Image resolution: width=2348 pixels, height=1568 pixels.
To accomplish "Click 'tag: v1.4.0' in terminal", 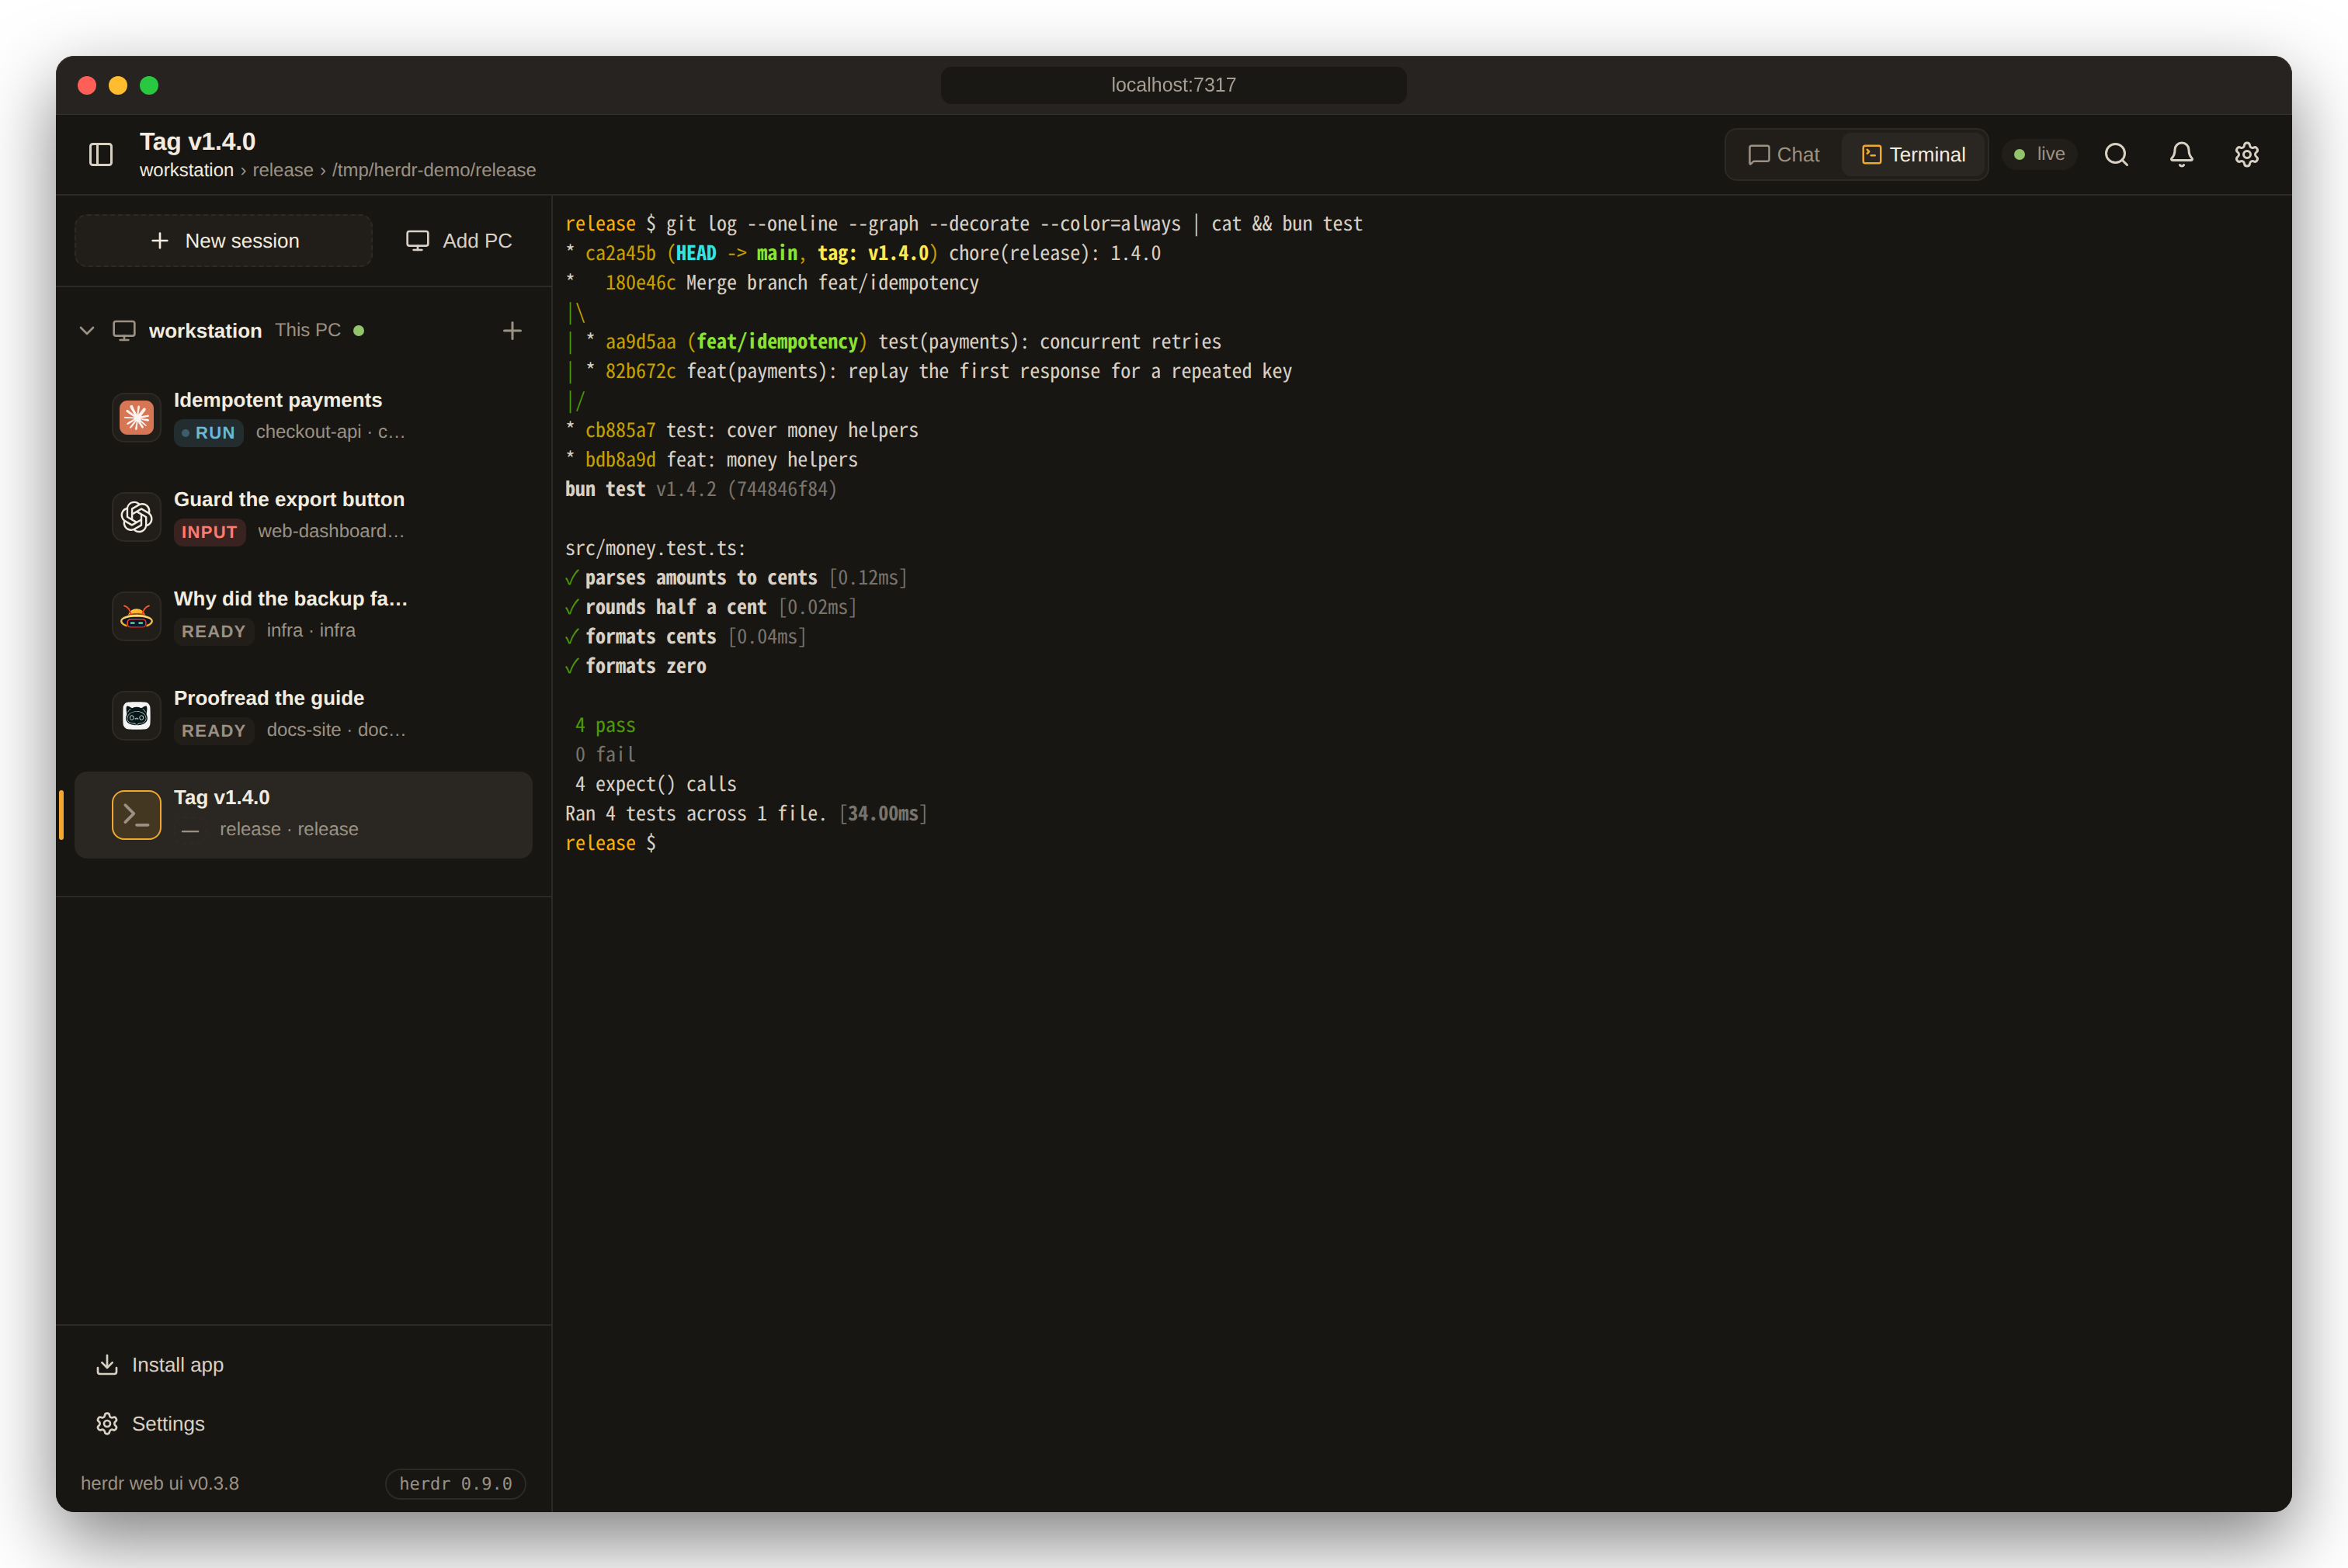I will click(x=873, y=253).
